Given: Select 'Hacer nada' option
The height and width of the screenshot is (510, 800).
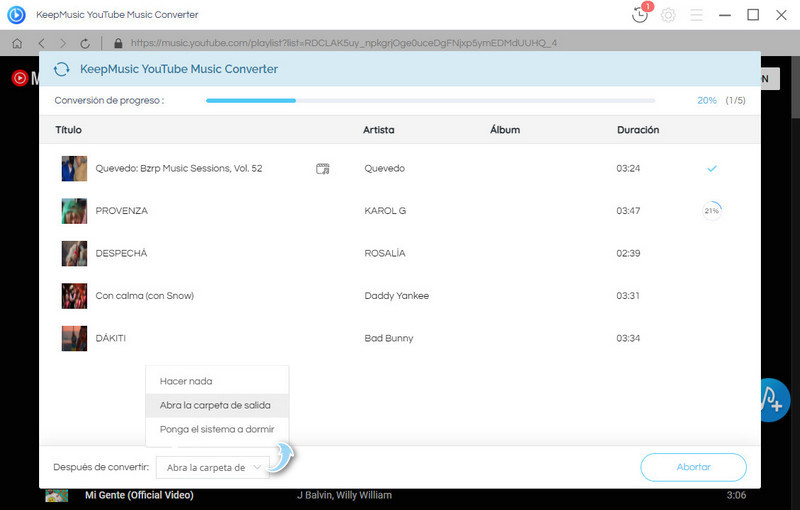Looking at the screenshot, I should coord(217,381).
